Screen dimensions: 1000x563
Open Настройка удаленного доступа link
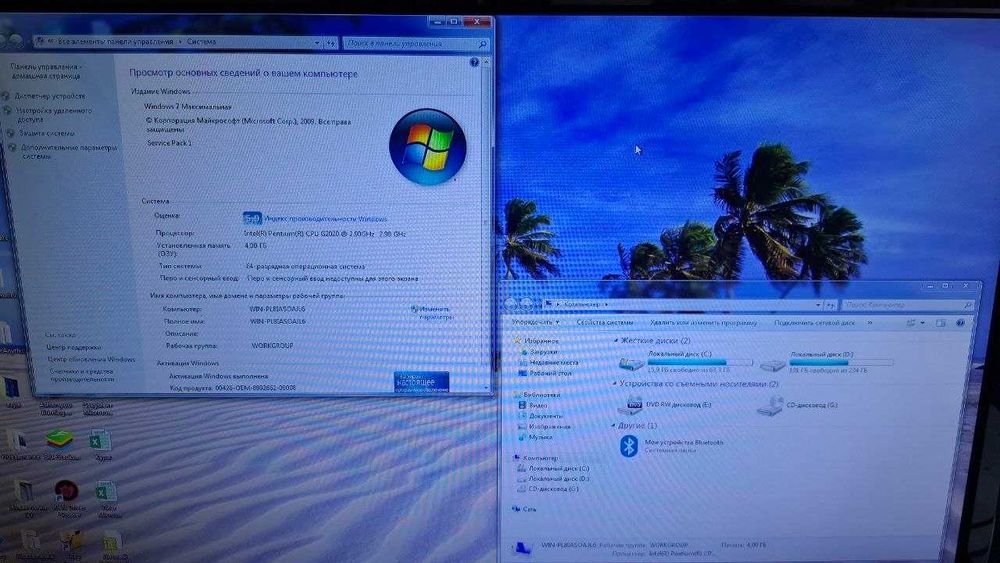pos(54,115)
